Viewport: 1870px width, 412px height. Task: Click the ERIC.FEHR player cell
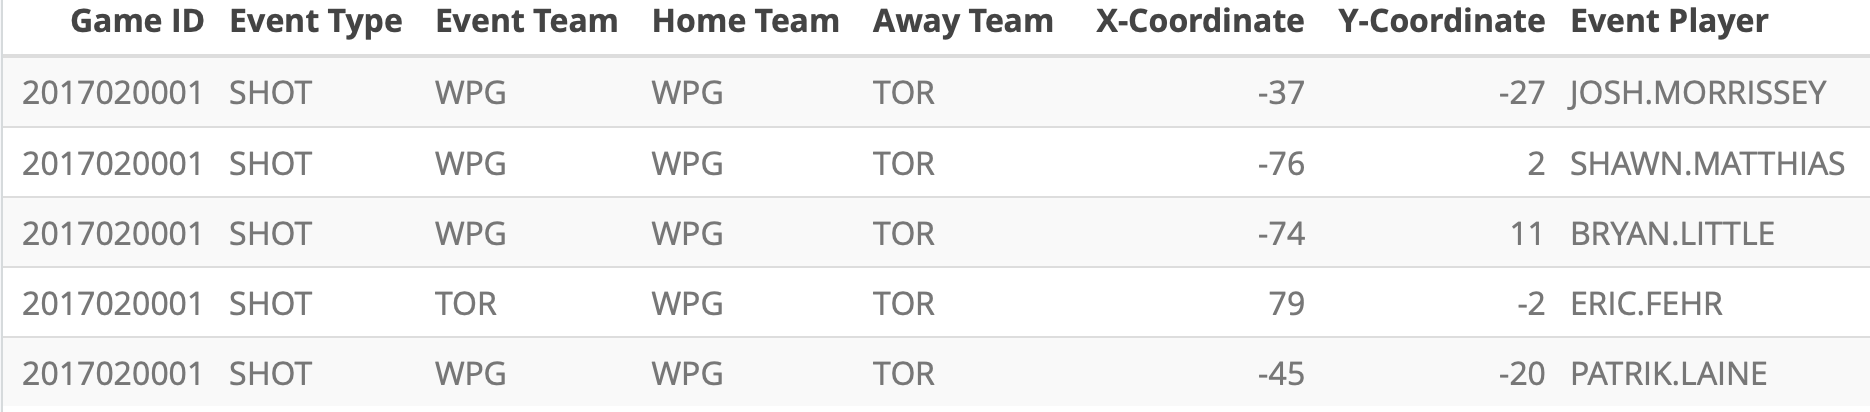click(1646, 304)
